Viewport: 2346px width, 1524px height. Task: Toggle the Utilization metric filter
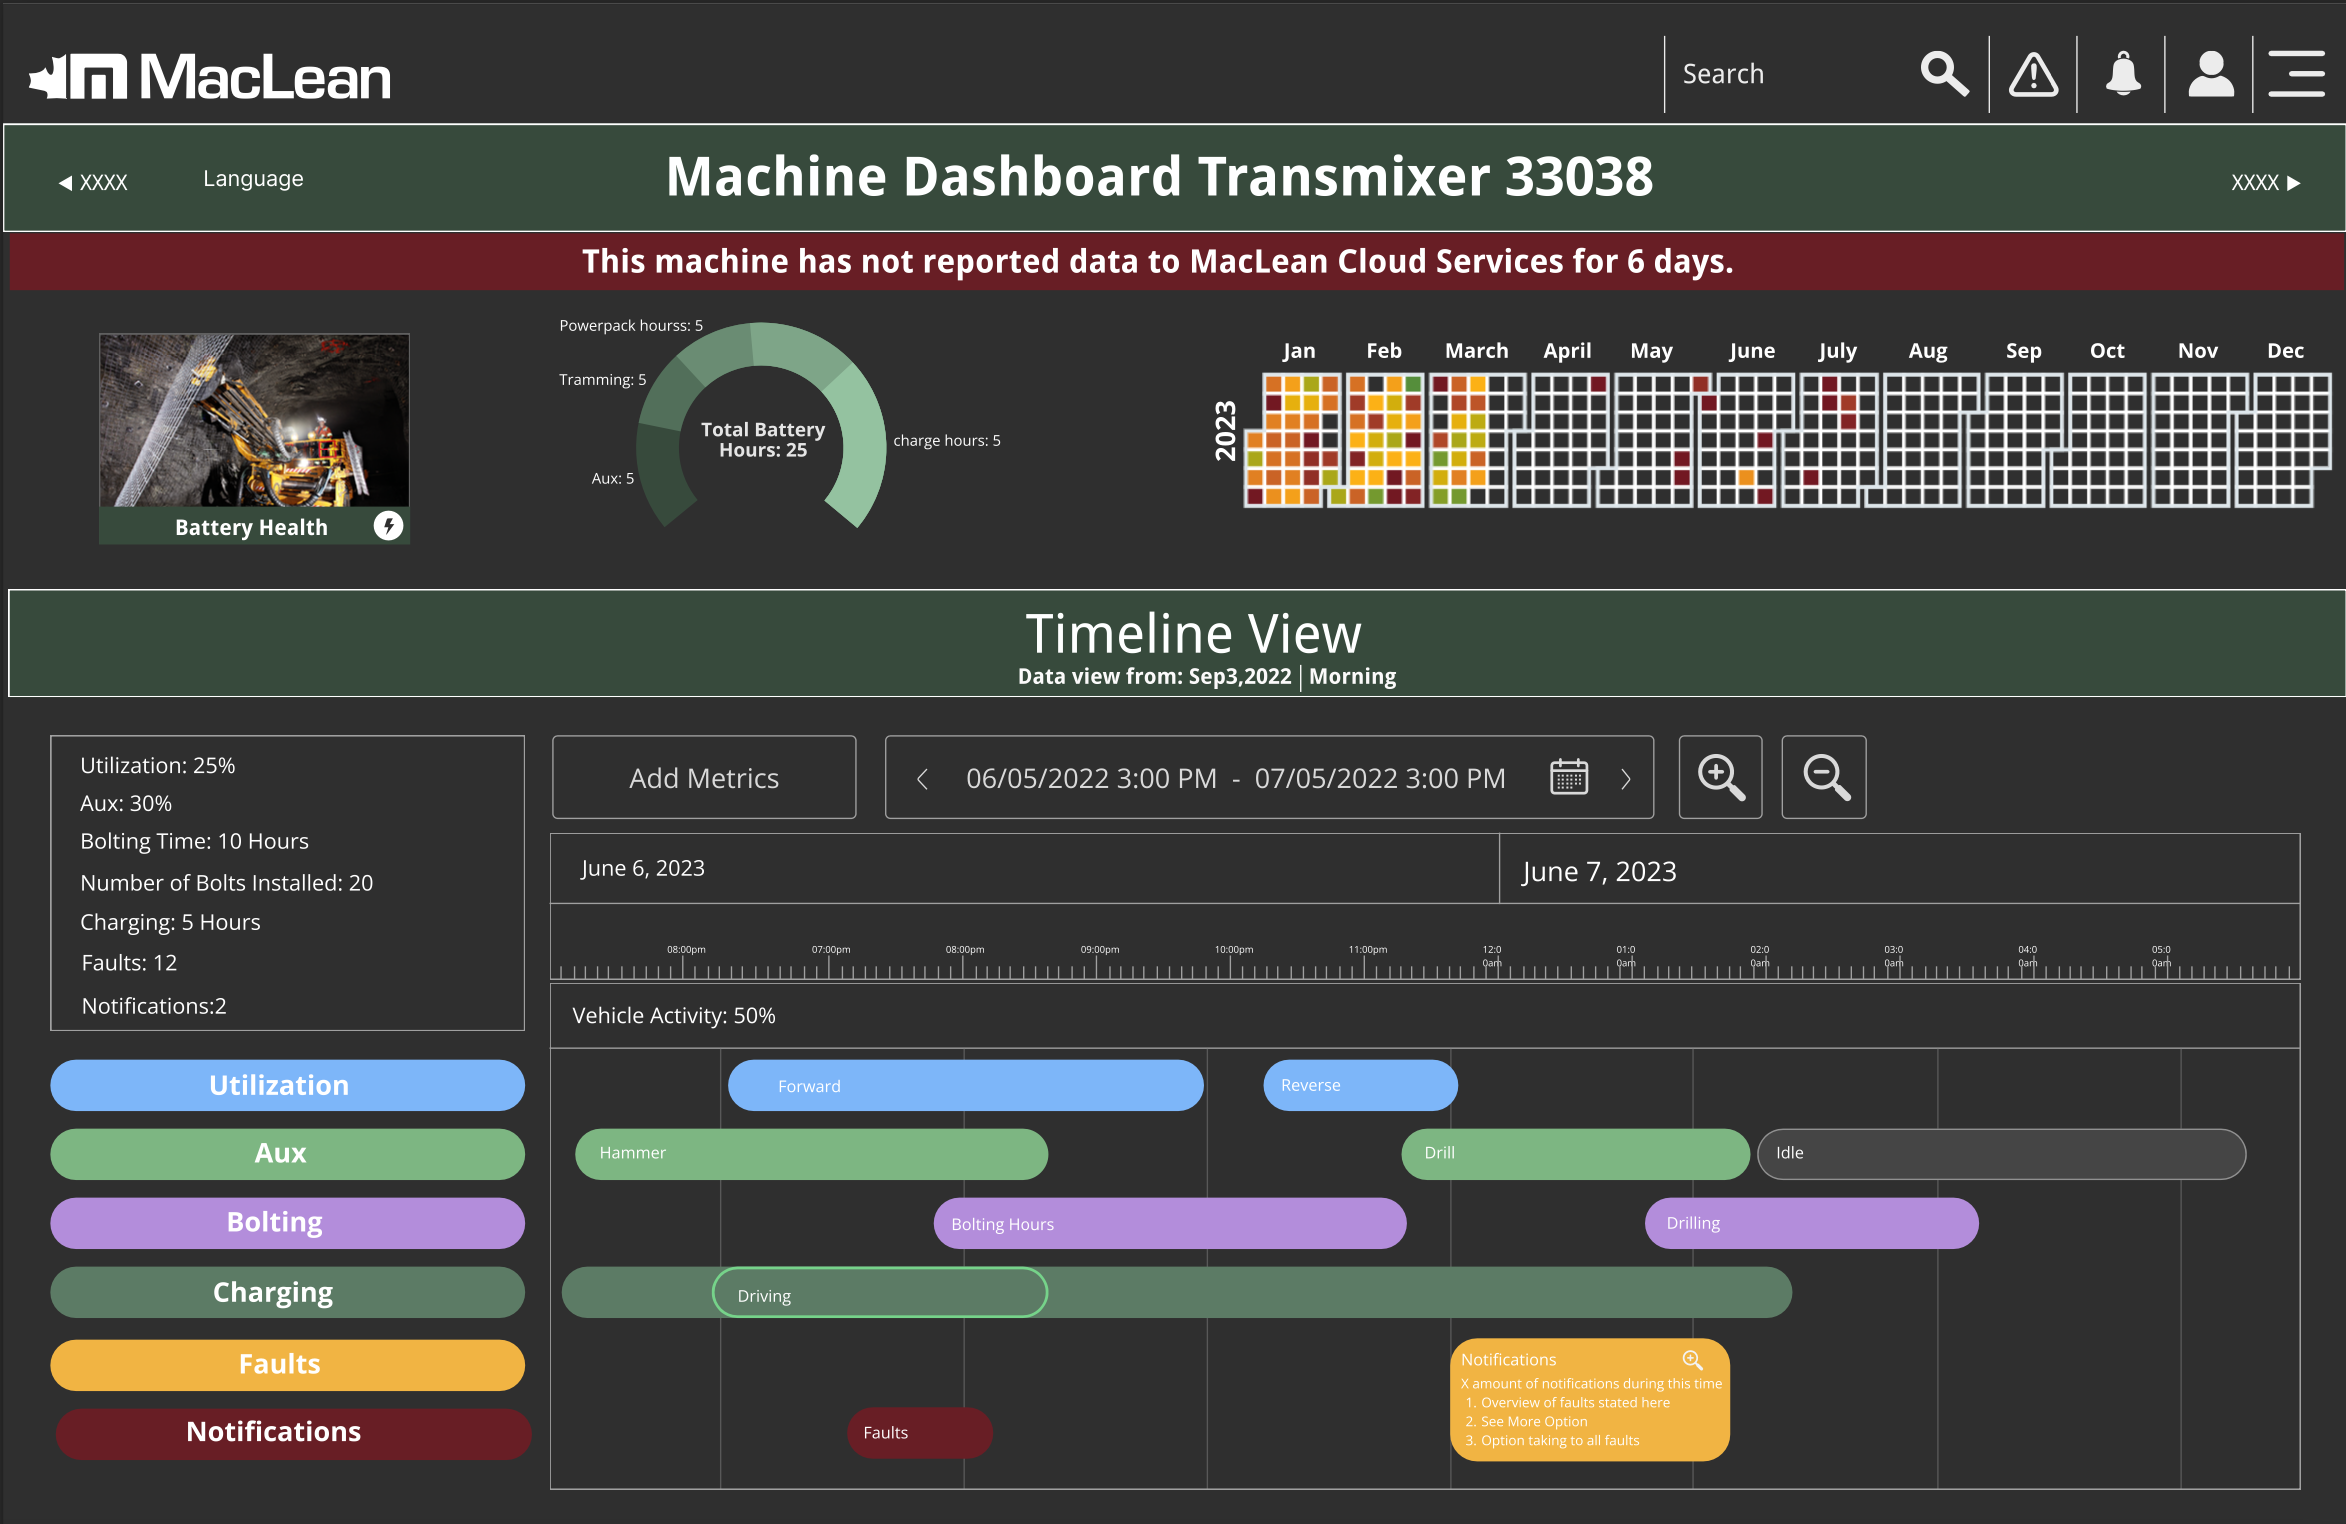click(x=287, y=1085)
